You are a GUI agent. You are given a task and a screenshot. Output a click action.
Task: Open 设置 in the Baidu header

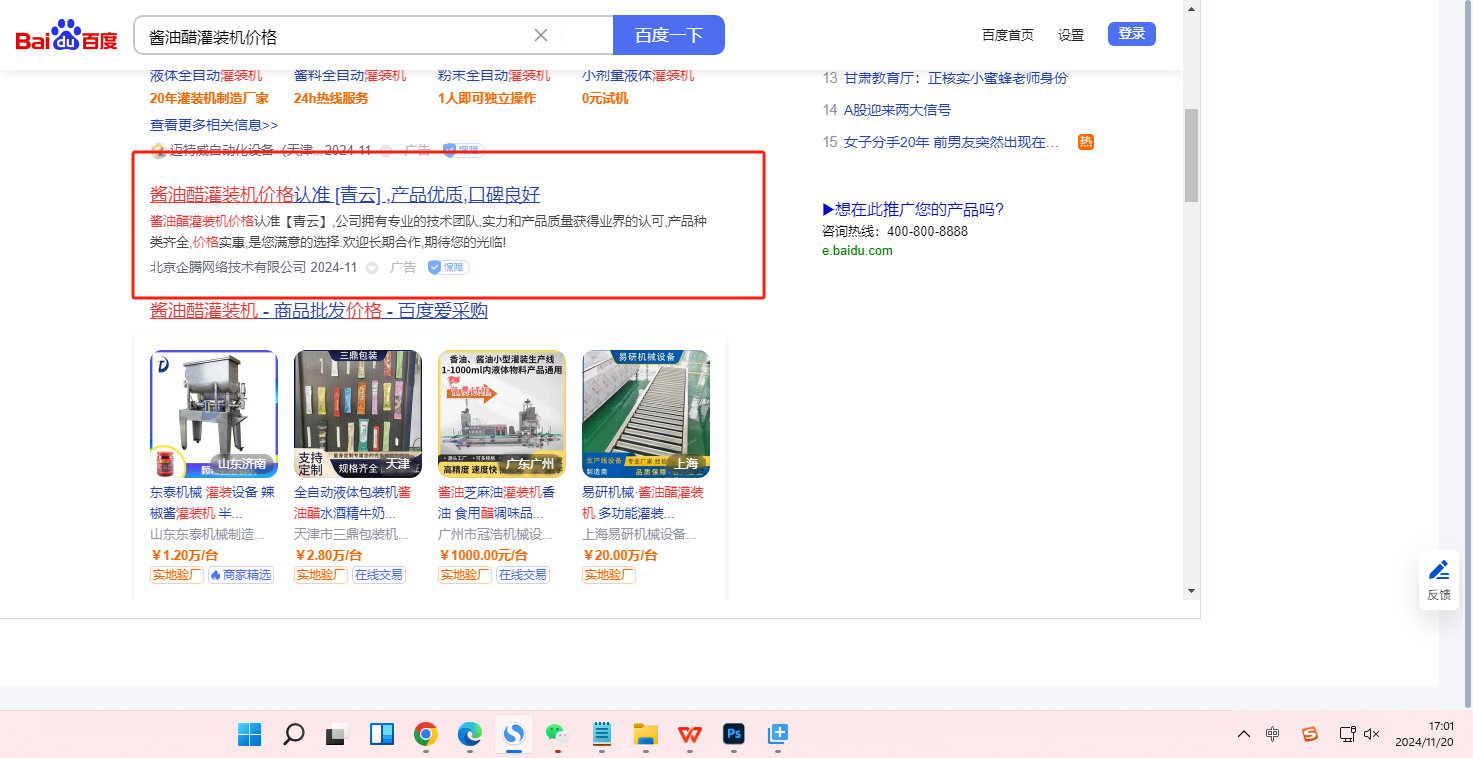coord(1071,35)
